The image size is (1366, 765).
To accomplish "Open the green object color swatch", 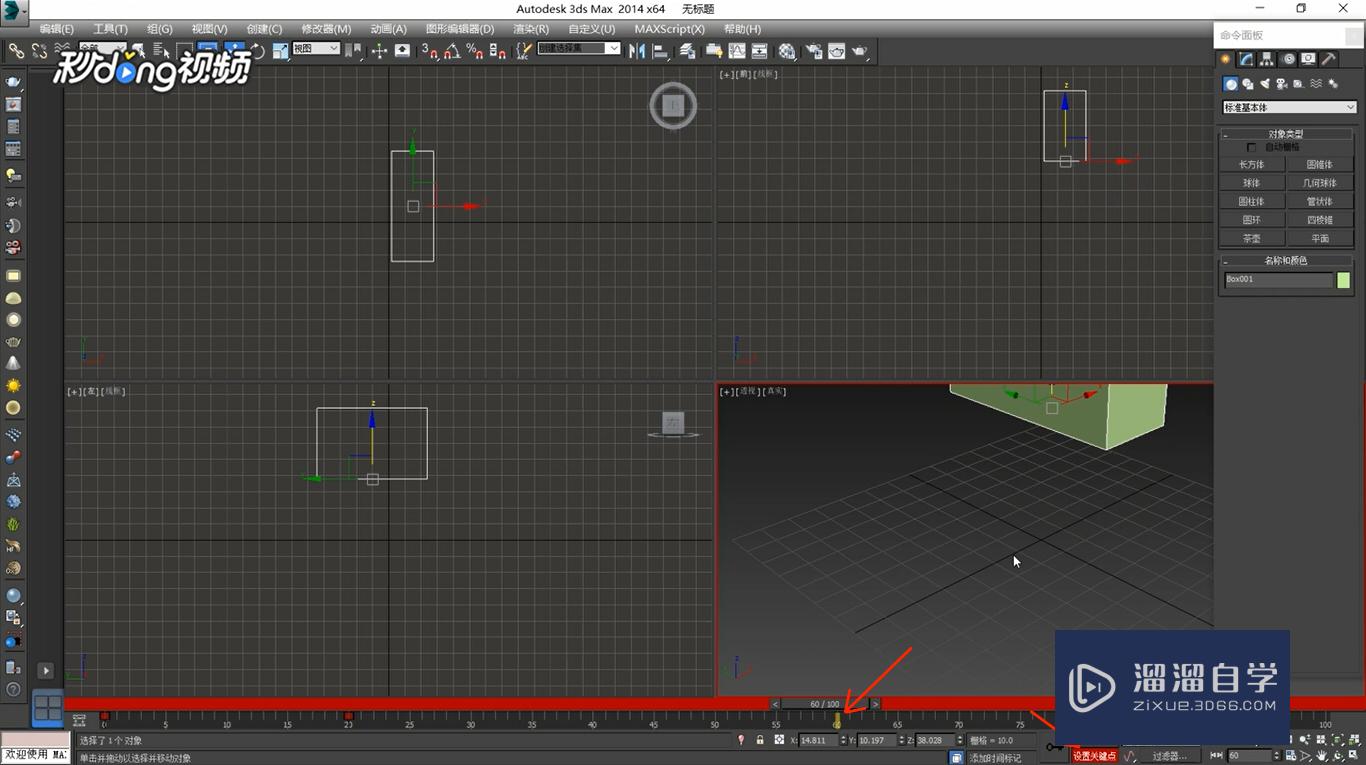I will pos(1344,280).
